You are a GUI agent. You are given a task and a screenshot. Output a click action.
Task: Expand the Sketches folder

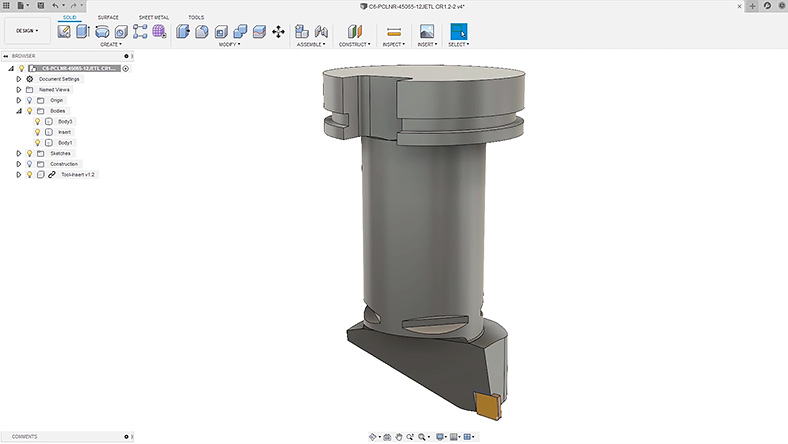pyautogui.click(x=19, y=153)
